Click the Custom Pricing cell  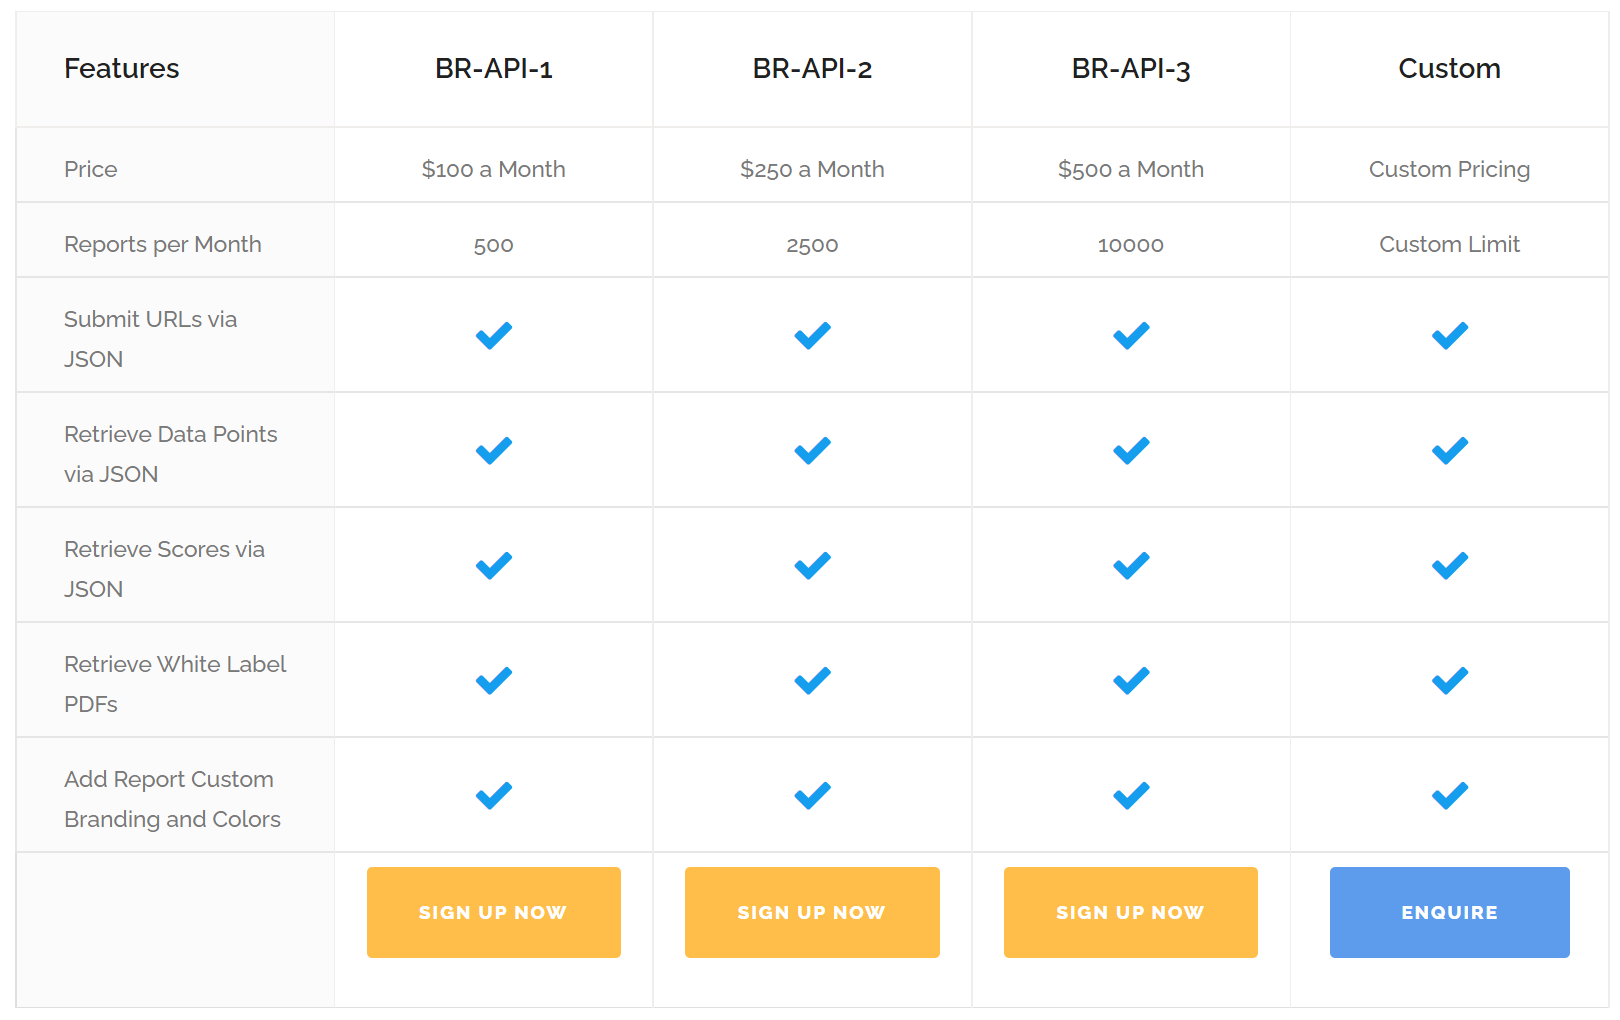1449,169
